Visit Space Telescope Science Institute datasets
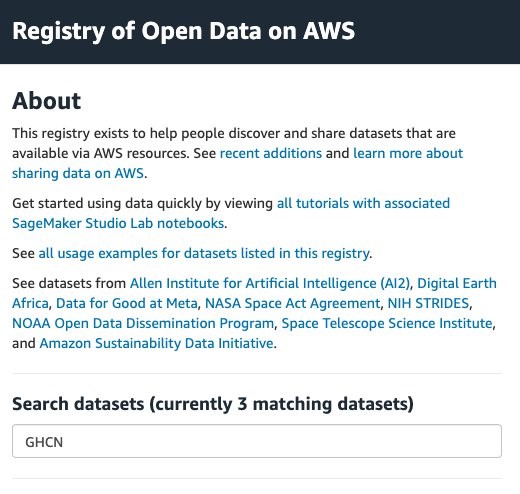The width and height of the screenshot is (520, 494). 387,323
